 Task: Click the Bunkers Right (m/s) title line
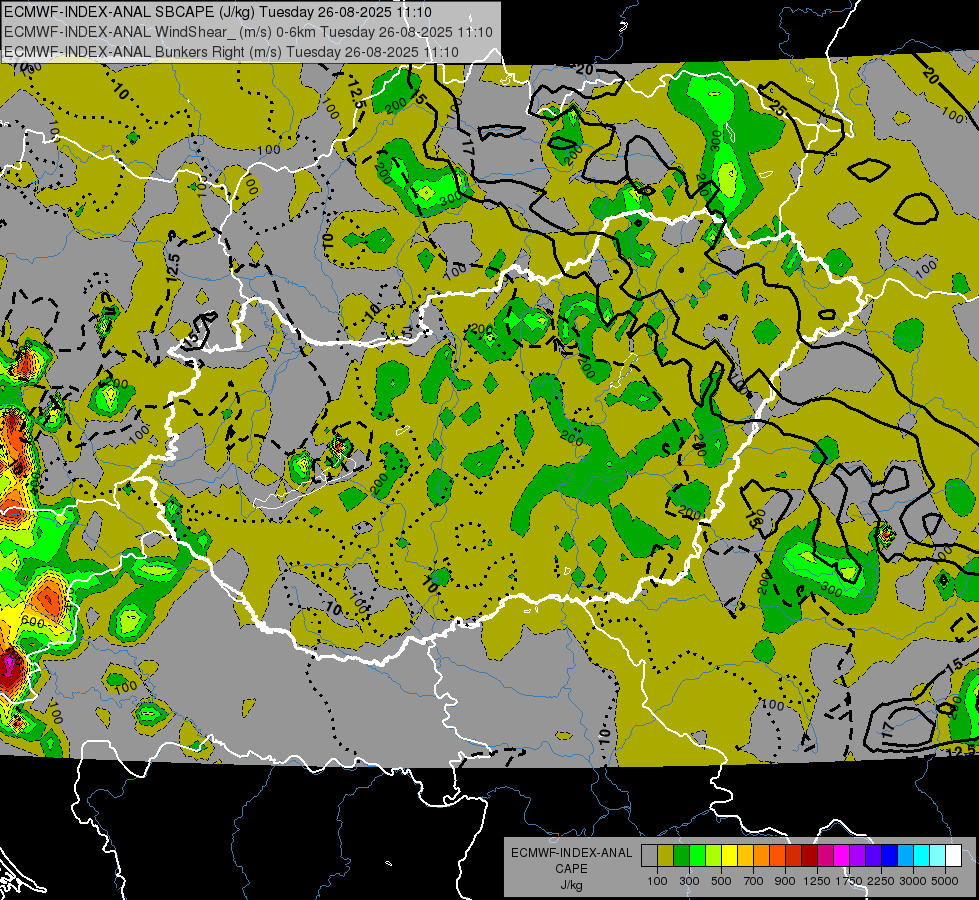[x=231, y=52]
